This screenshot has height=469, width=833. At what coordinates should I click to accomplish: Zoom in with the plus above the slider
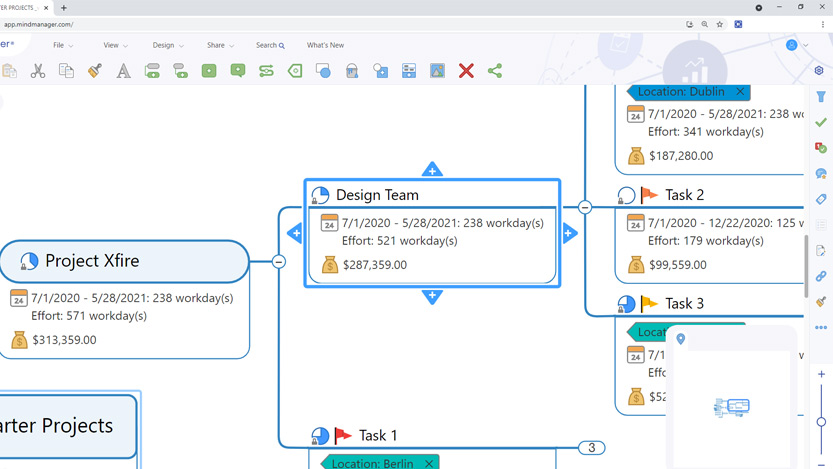[821, 374]
